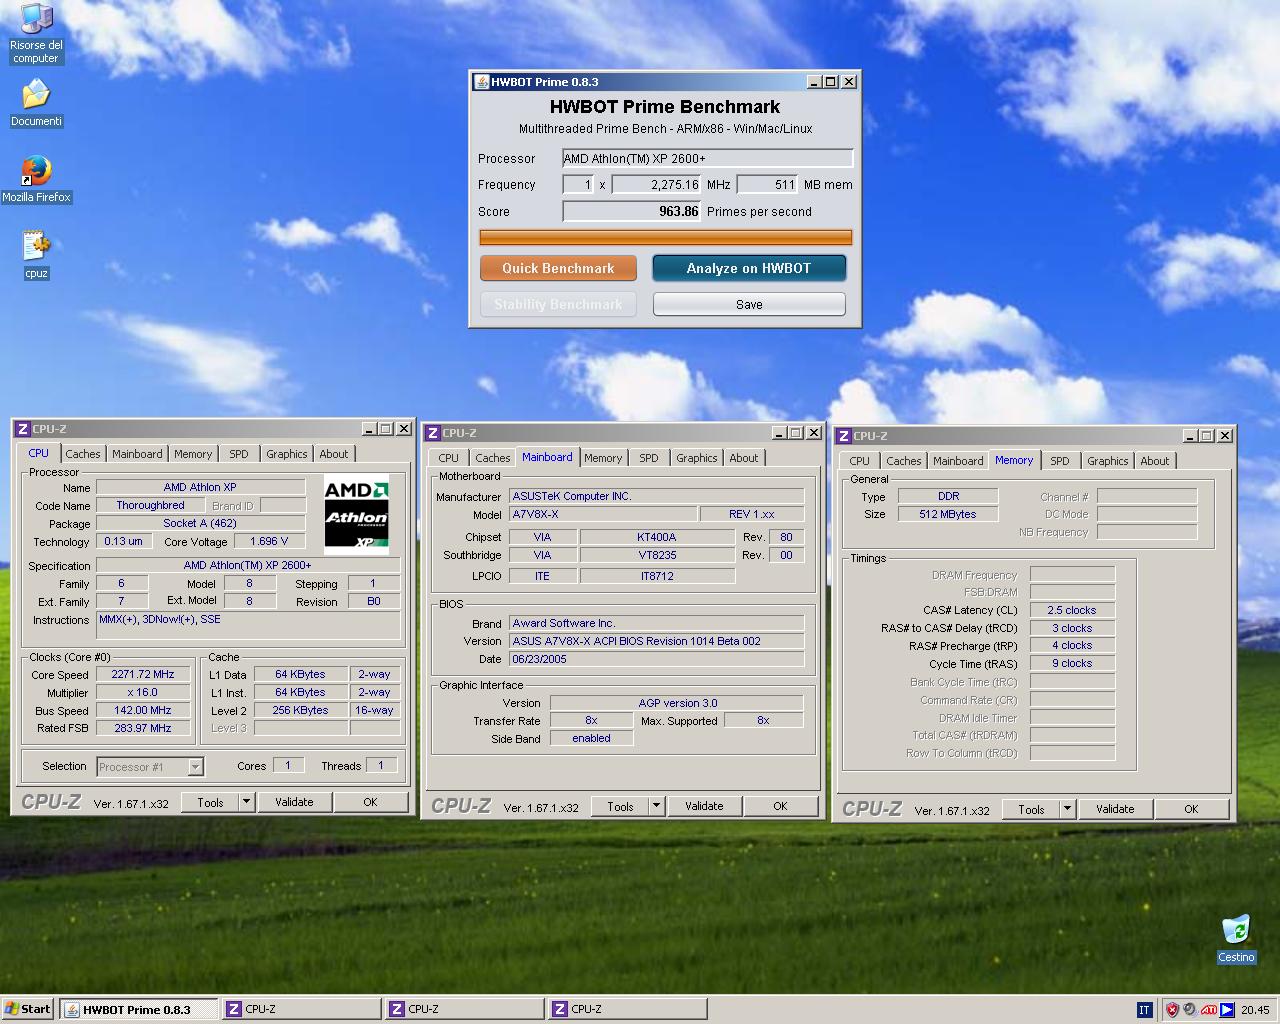Open About tab in the Mainboard CPU-Z window

[x=744, y=458]
